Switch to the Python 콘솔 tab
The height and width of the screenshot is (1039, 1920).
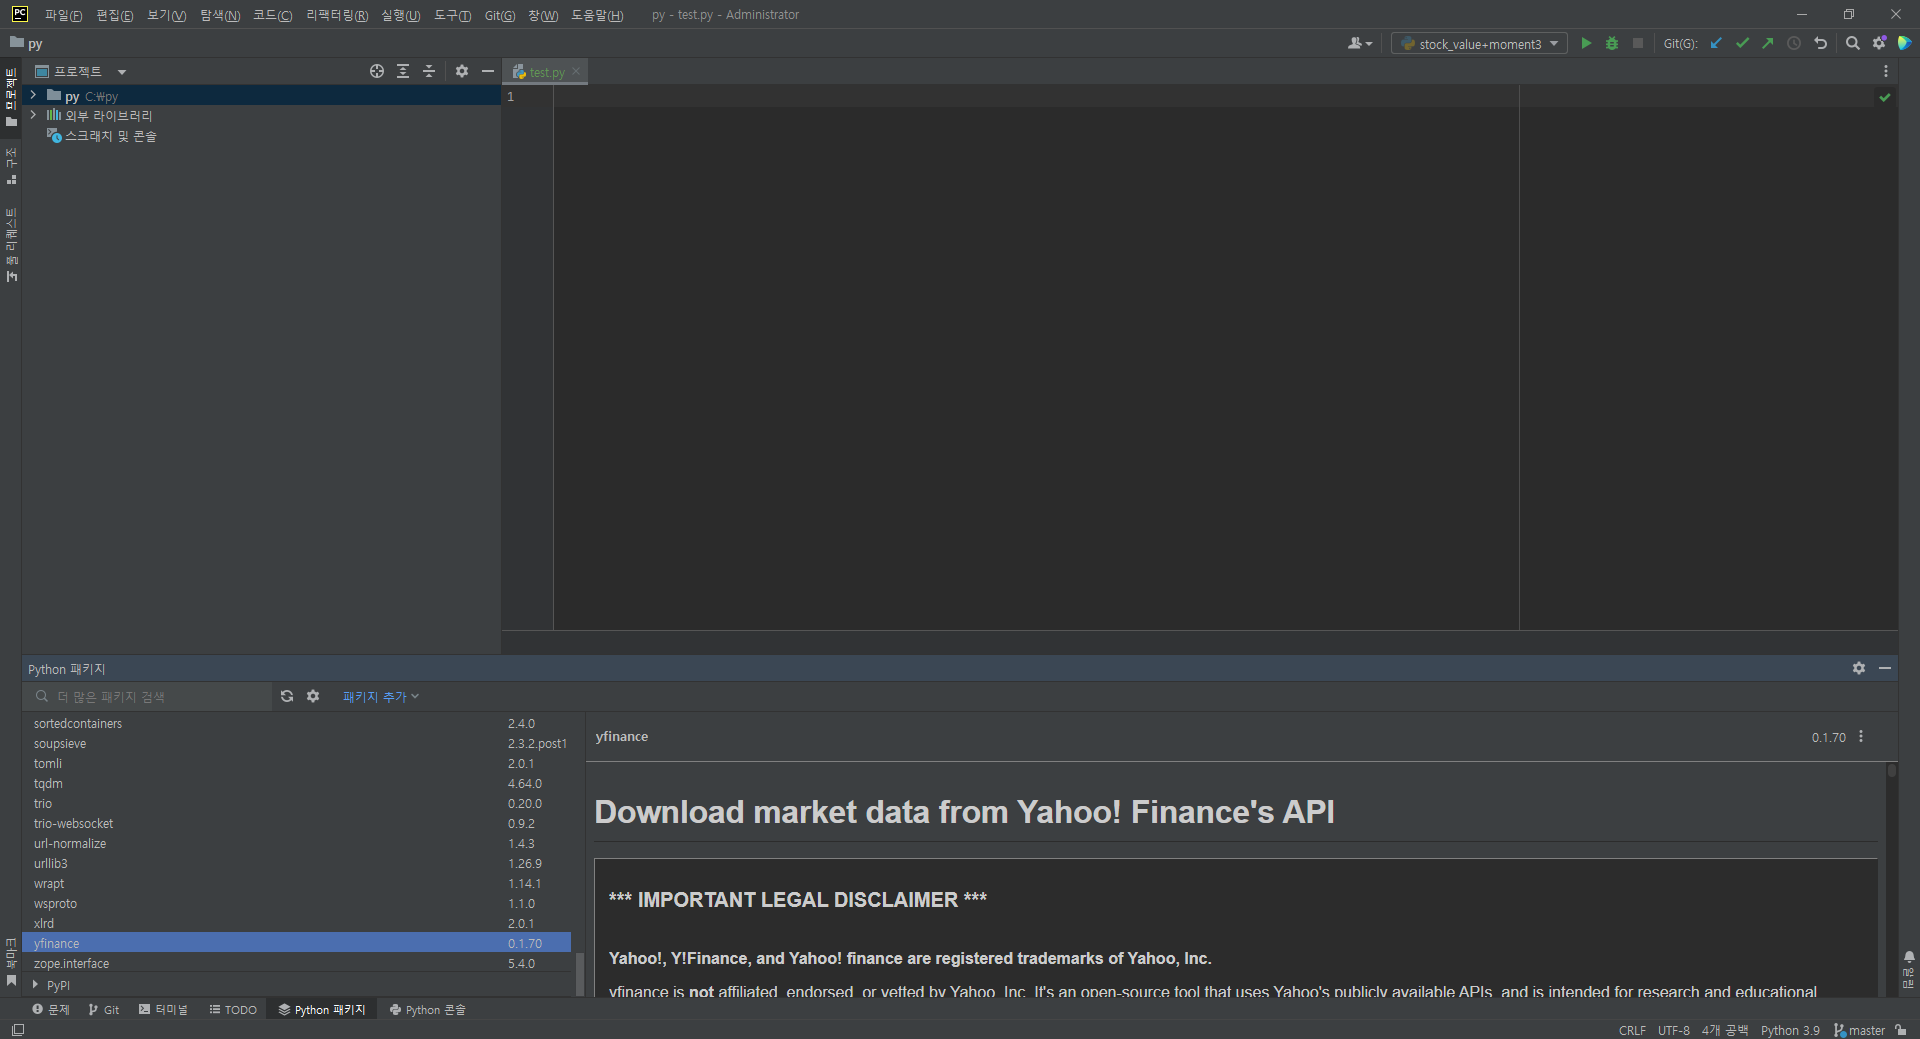(x=427, y=1010)
